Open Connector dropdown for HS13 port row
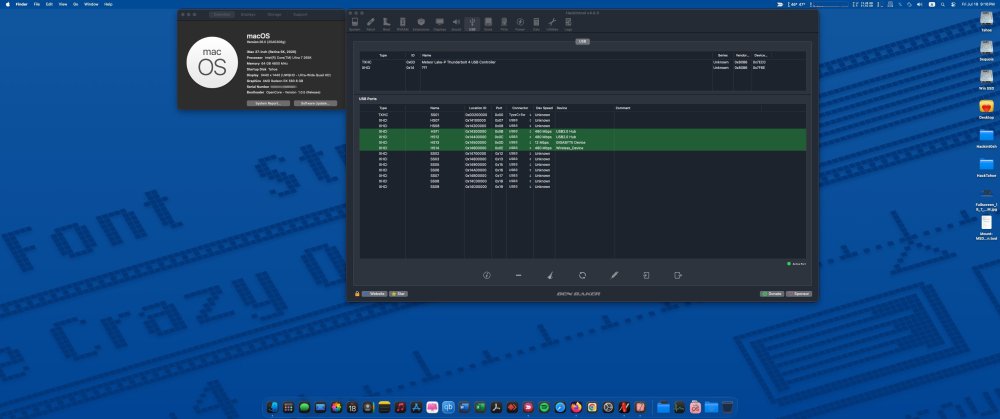Screen dimensions: 1000x419 tap(520, 142)
